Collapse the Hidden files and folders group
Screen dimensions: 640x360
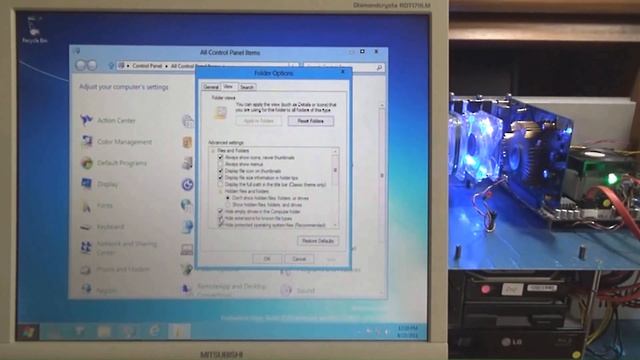pyautogui.click(x=220, y=191)
